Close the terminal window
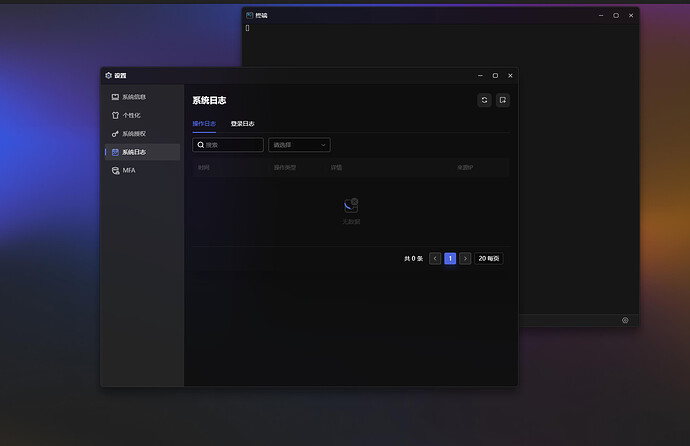690x446 pixels. (631, 15)
